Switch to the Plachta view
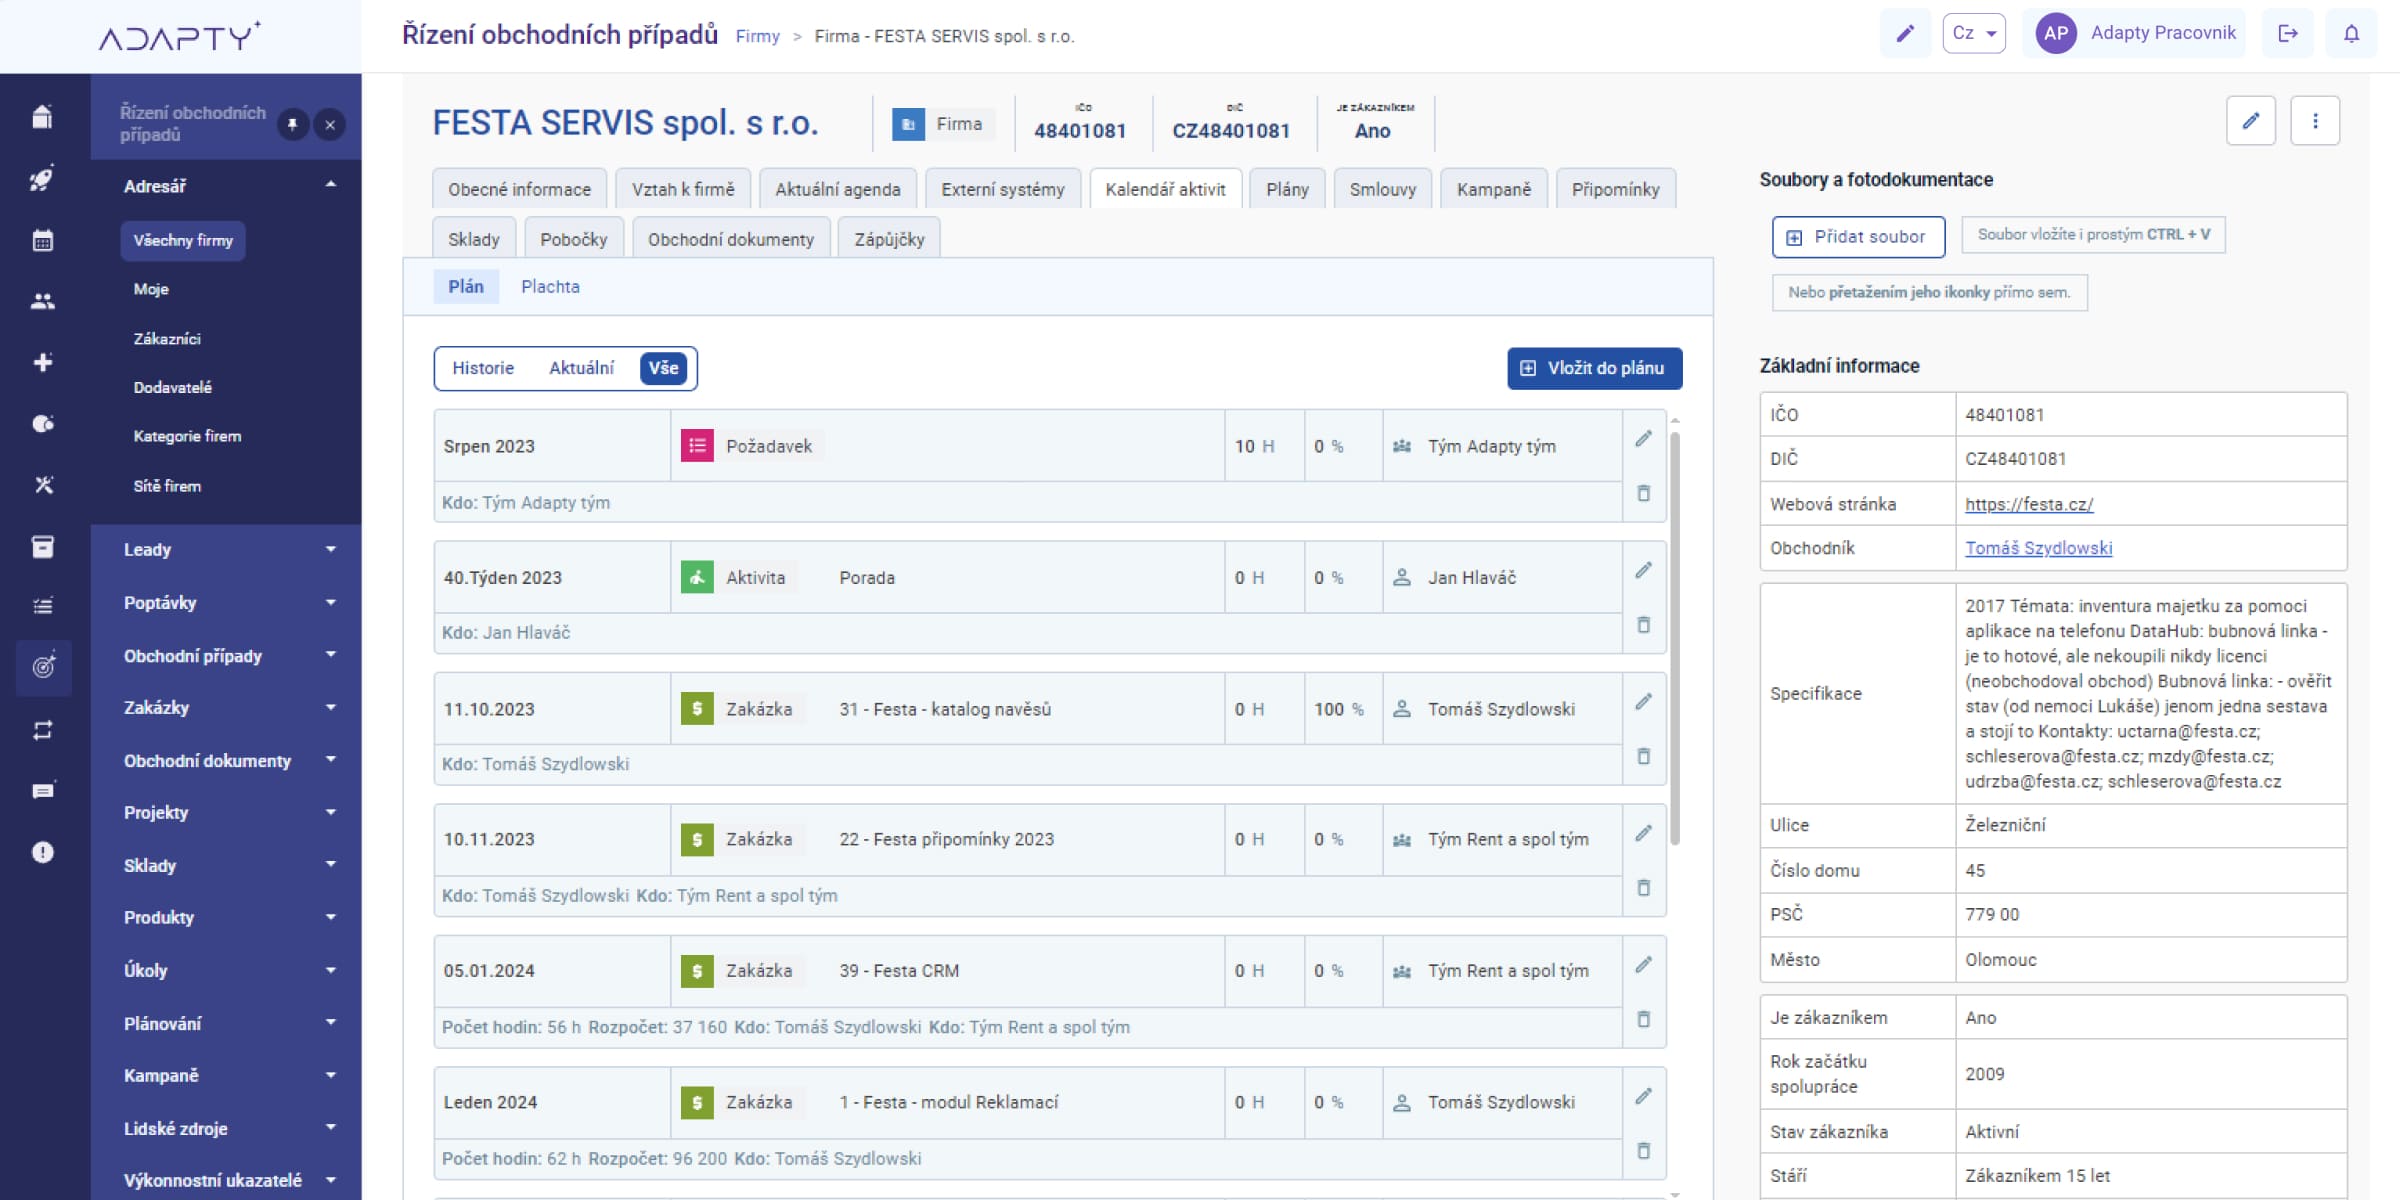The image size is (2400, 1200). 550,287
